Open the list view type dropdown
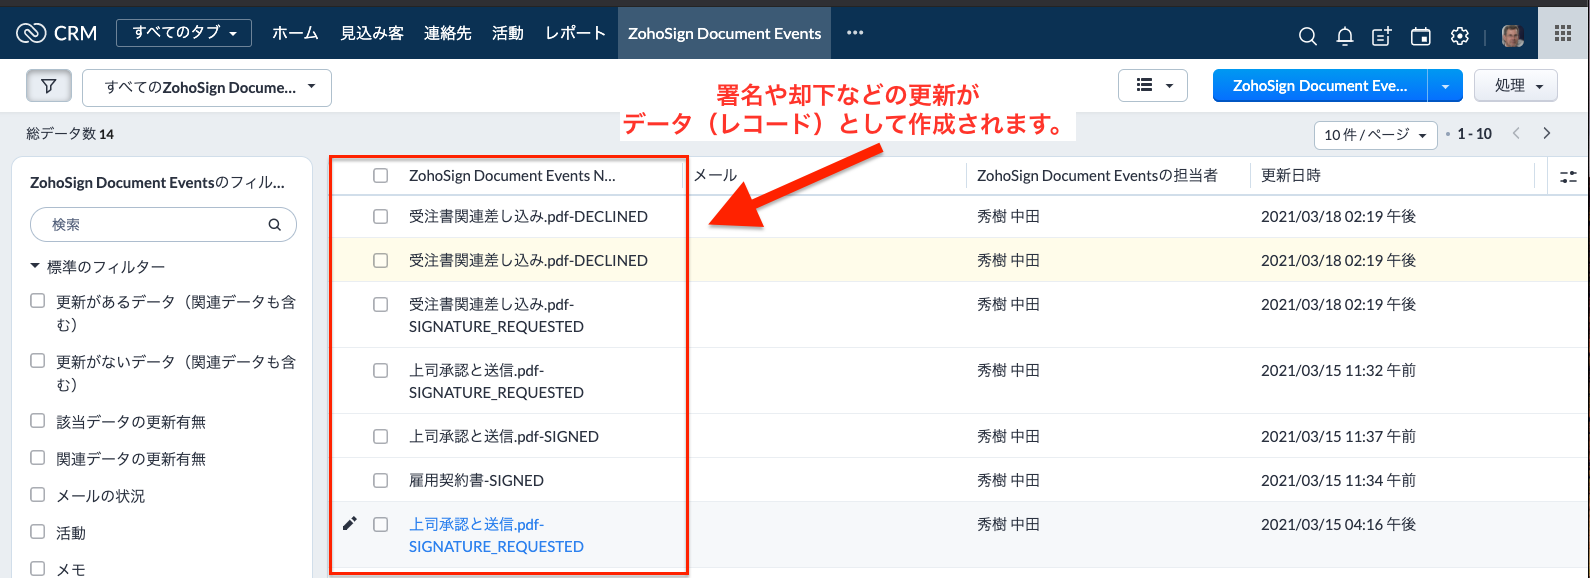 (1153, 86)
